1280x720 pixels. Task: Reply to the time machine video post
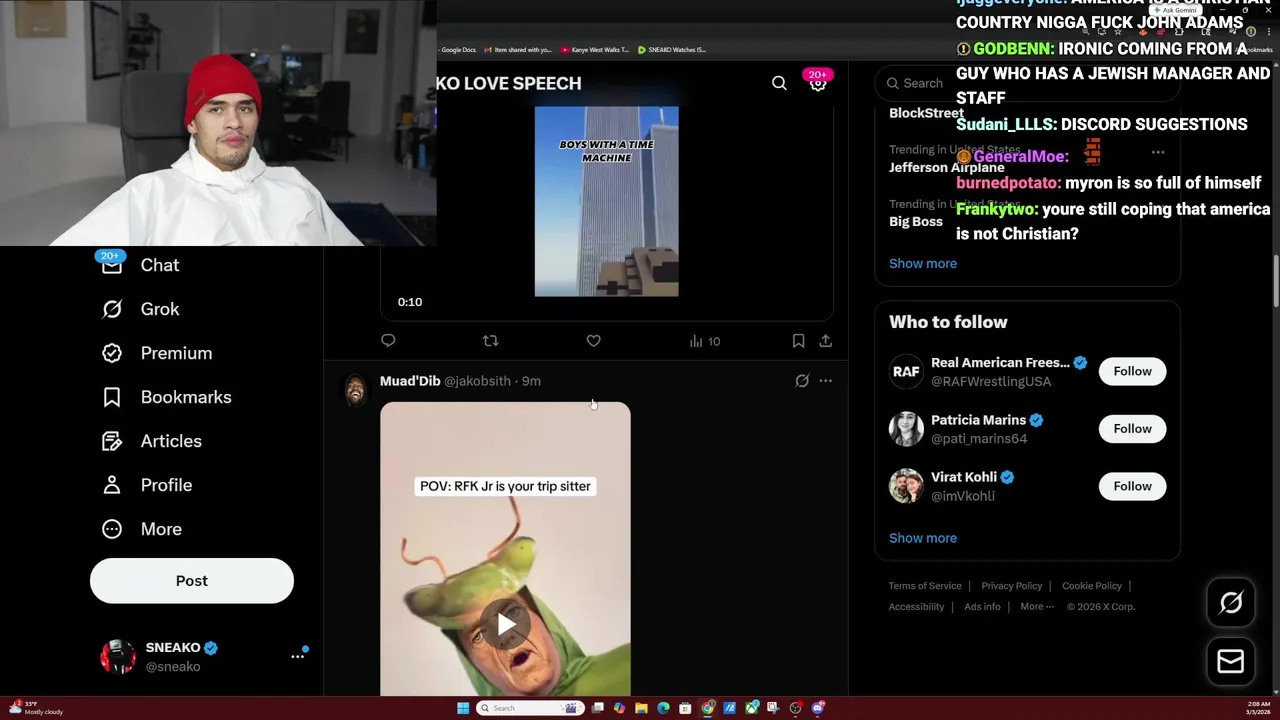pyautogui.click(x=388, y=341)
